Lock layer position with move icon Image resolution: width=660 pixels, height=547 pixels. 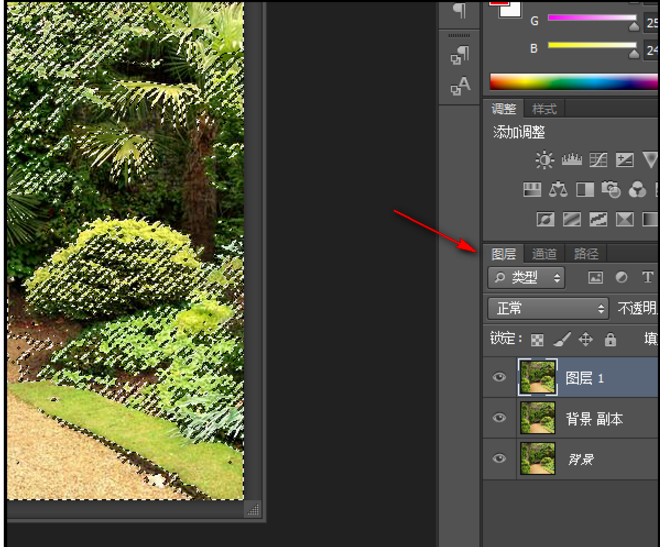586,339
